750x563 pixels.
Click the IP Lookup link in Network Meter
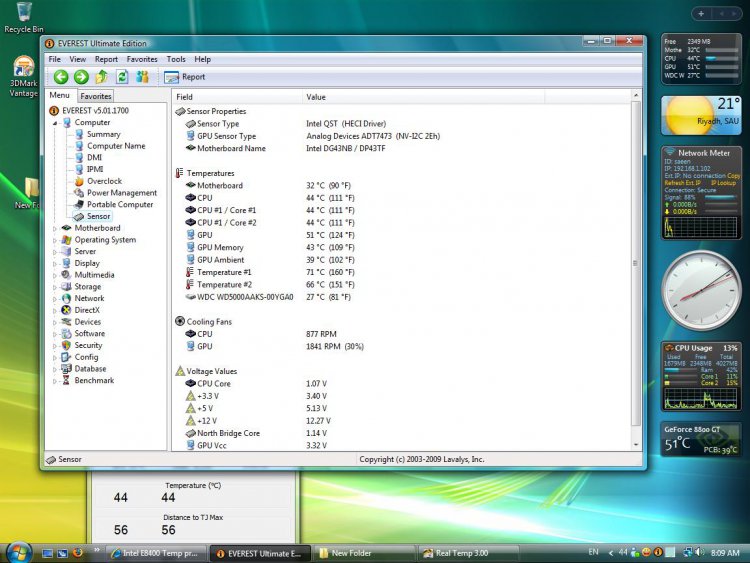[x=723, y=183]
